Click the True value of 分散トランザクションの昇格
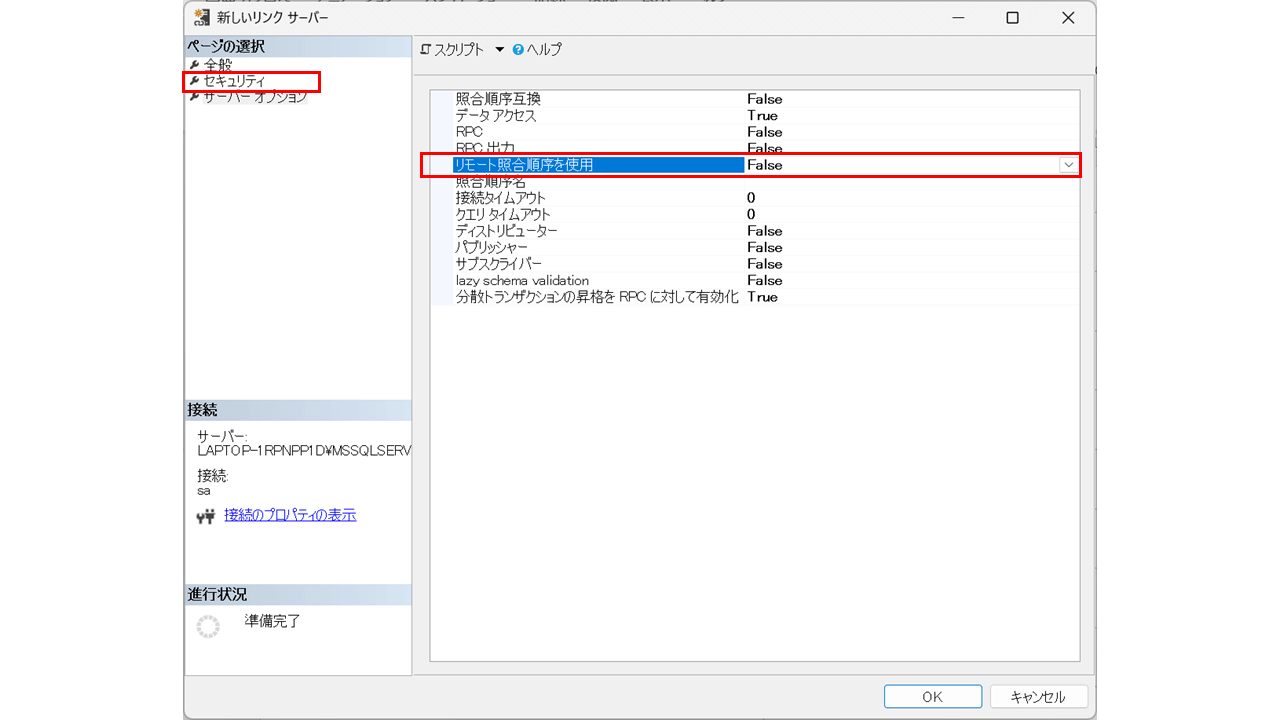 pos(762,297)
